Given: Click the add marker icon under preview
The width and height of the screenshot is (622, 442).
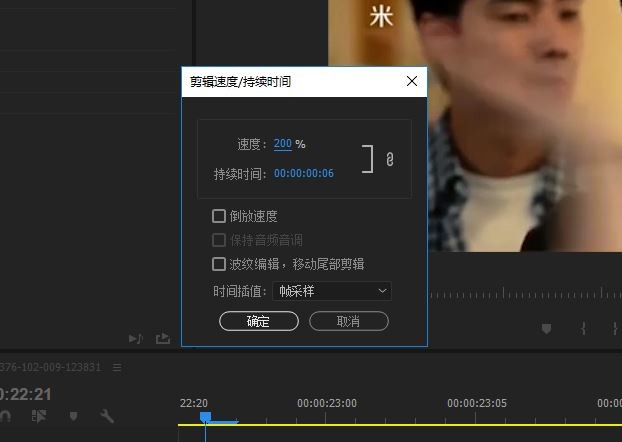Looking at the screenshot, I should tap(547, 328).
